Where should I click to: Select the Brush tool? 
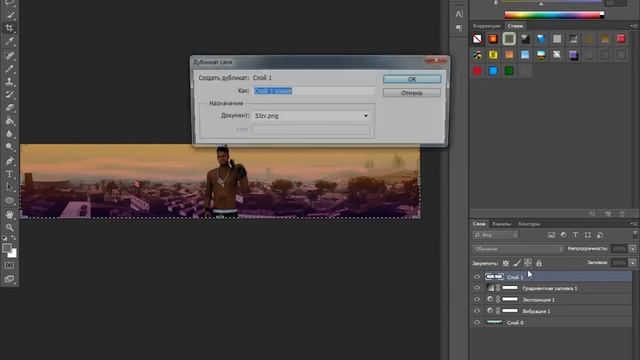click(10, 68)
